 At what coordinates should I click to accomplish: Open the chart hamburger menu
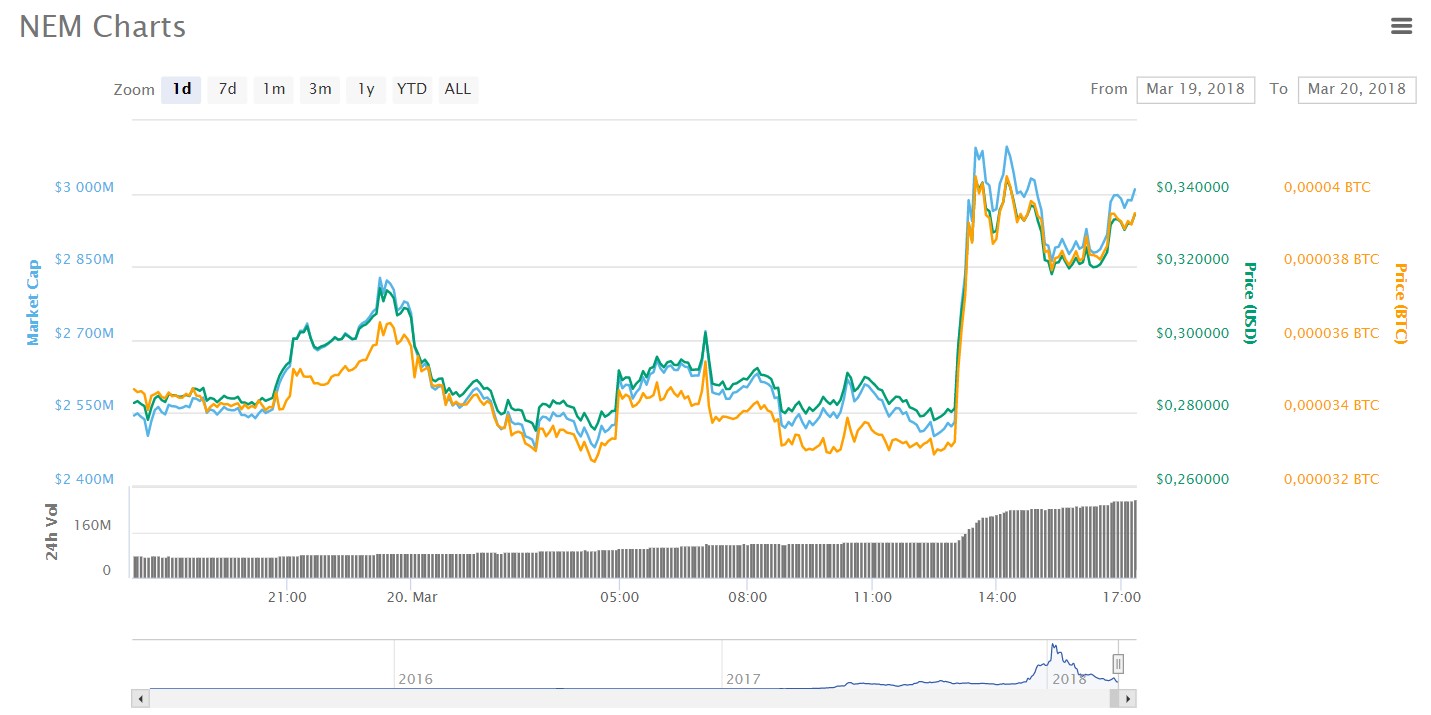pos(1401,27)
